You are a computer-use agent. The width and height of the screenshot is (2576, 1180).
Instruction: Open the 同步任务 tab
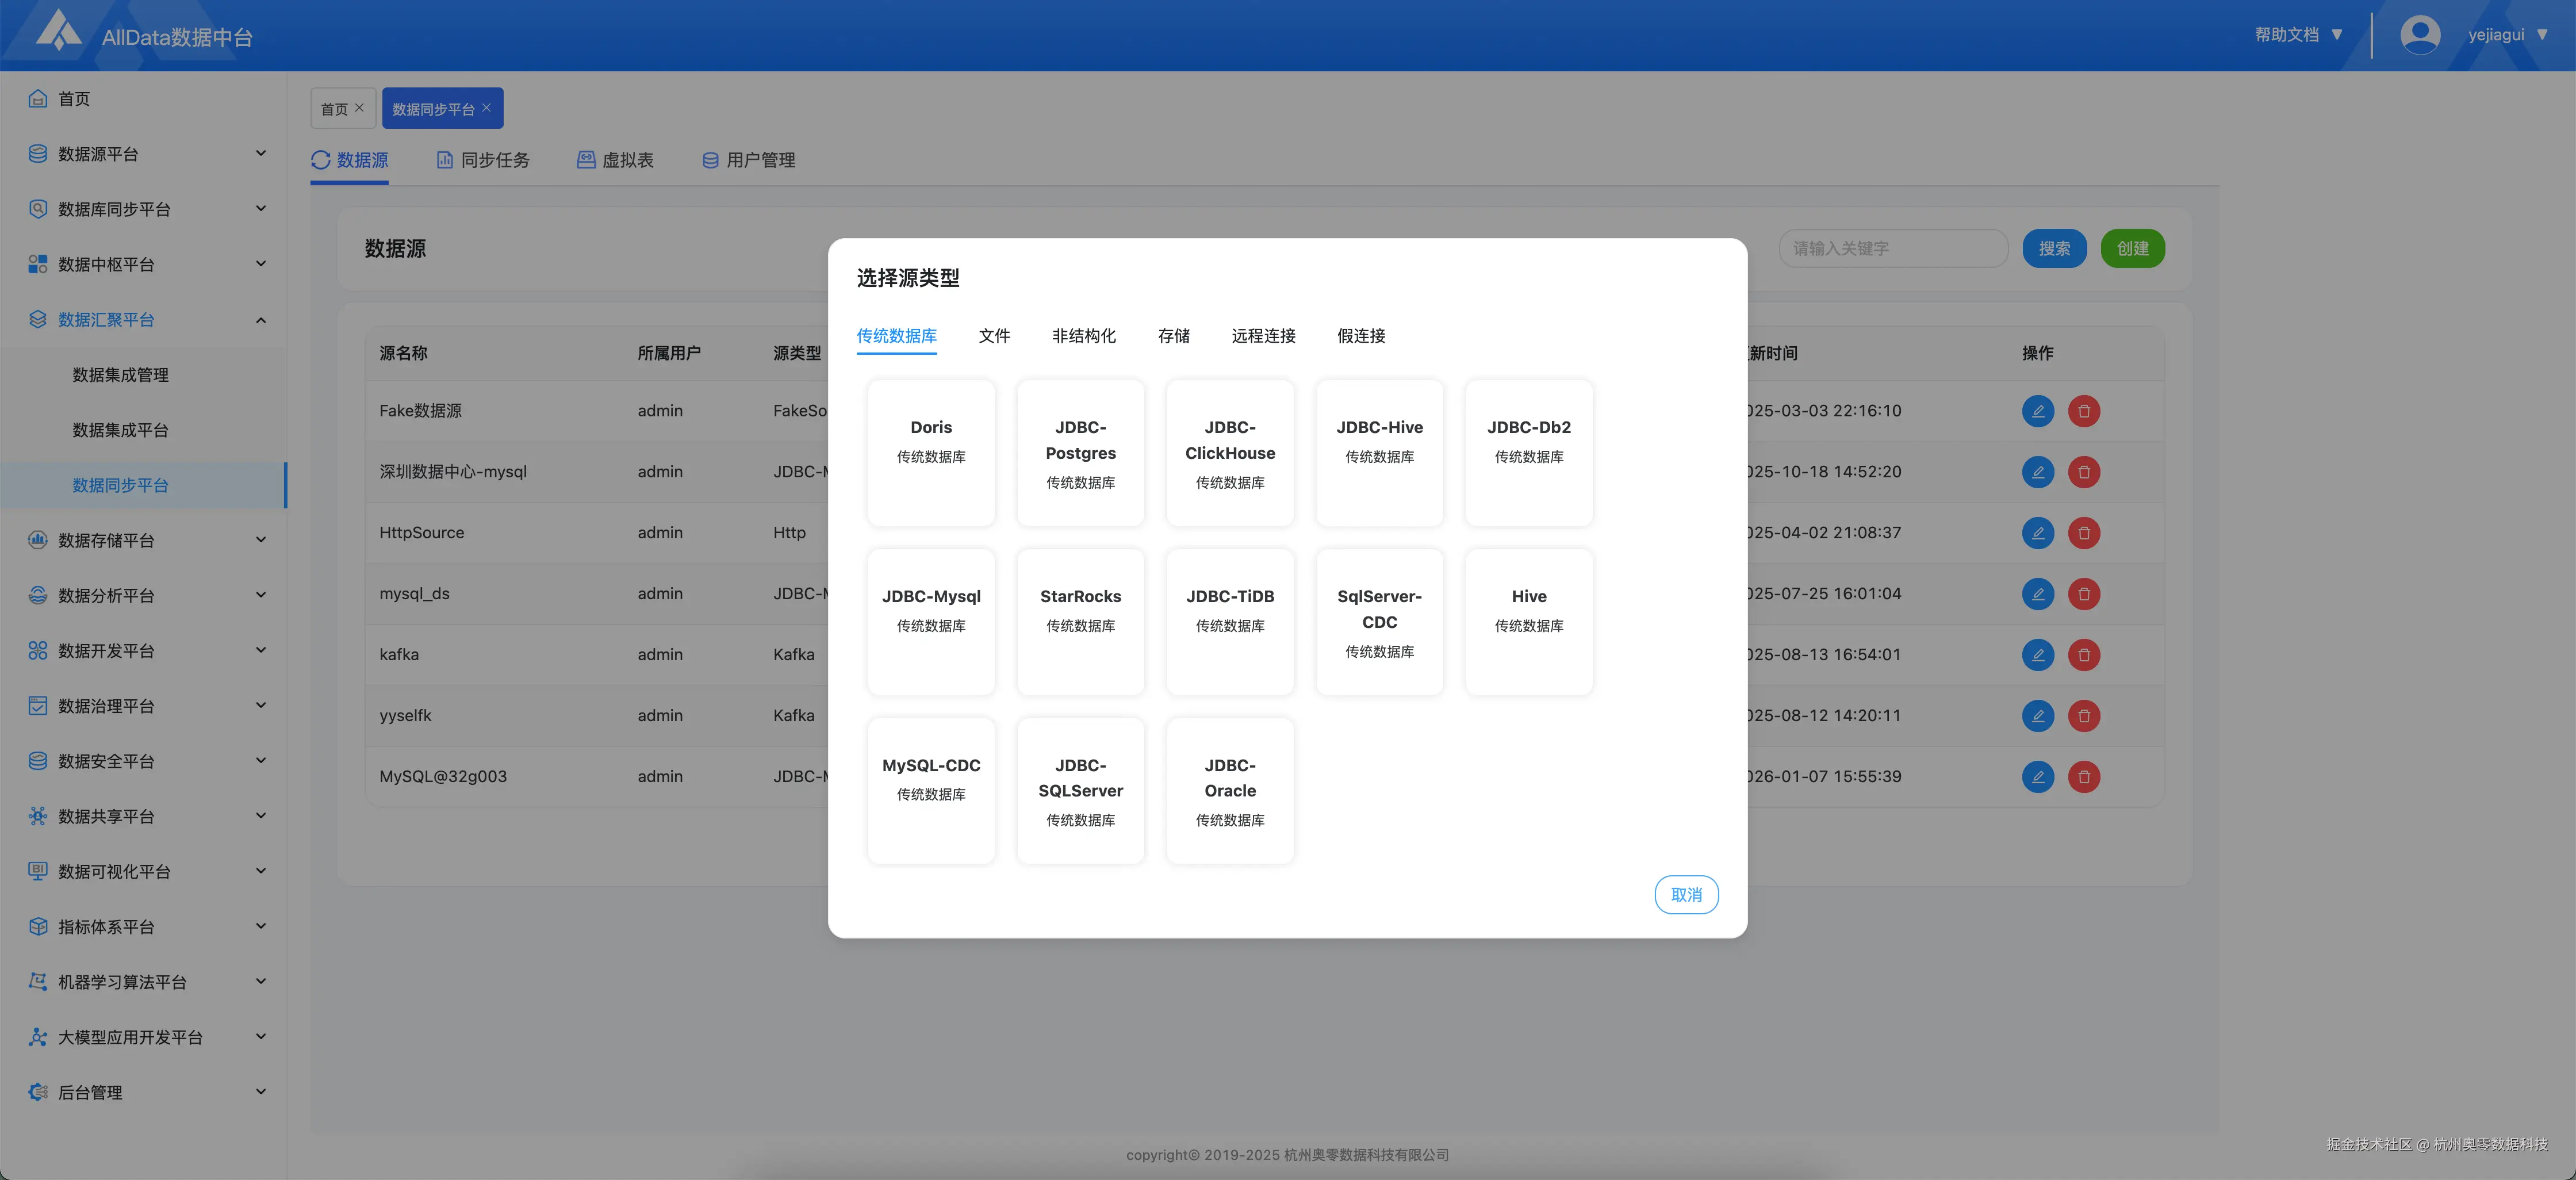point(483,160)
